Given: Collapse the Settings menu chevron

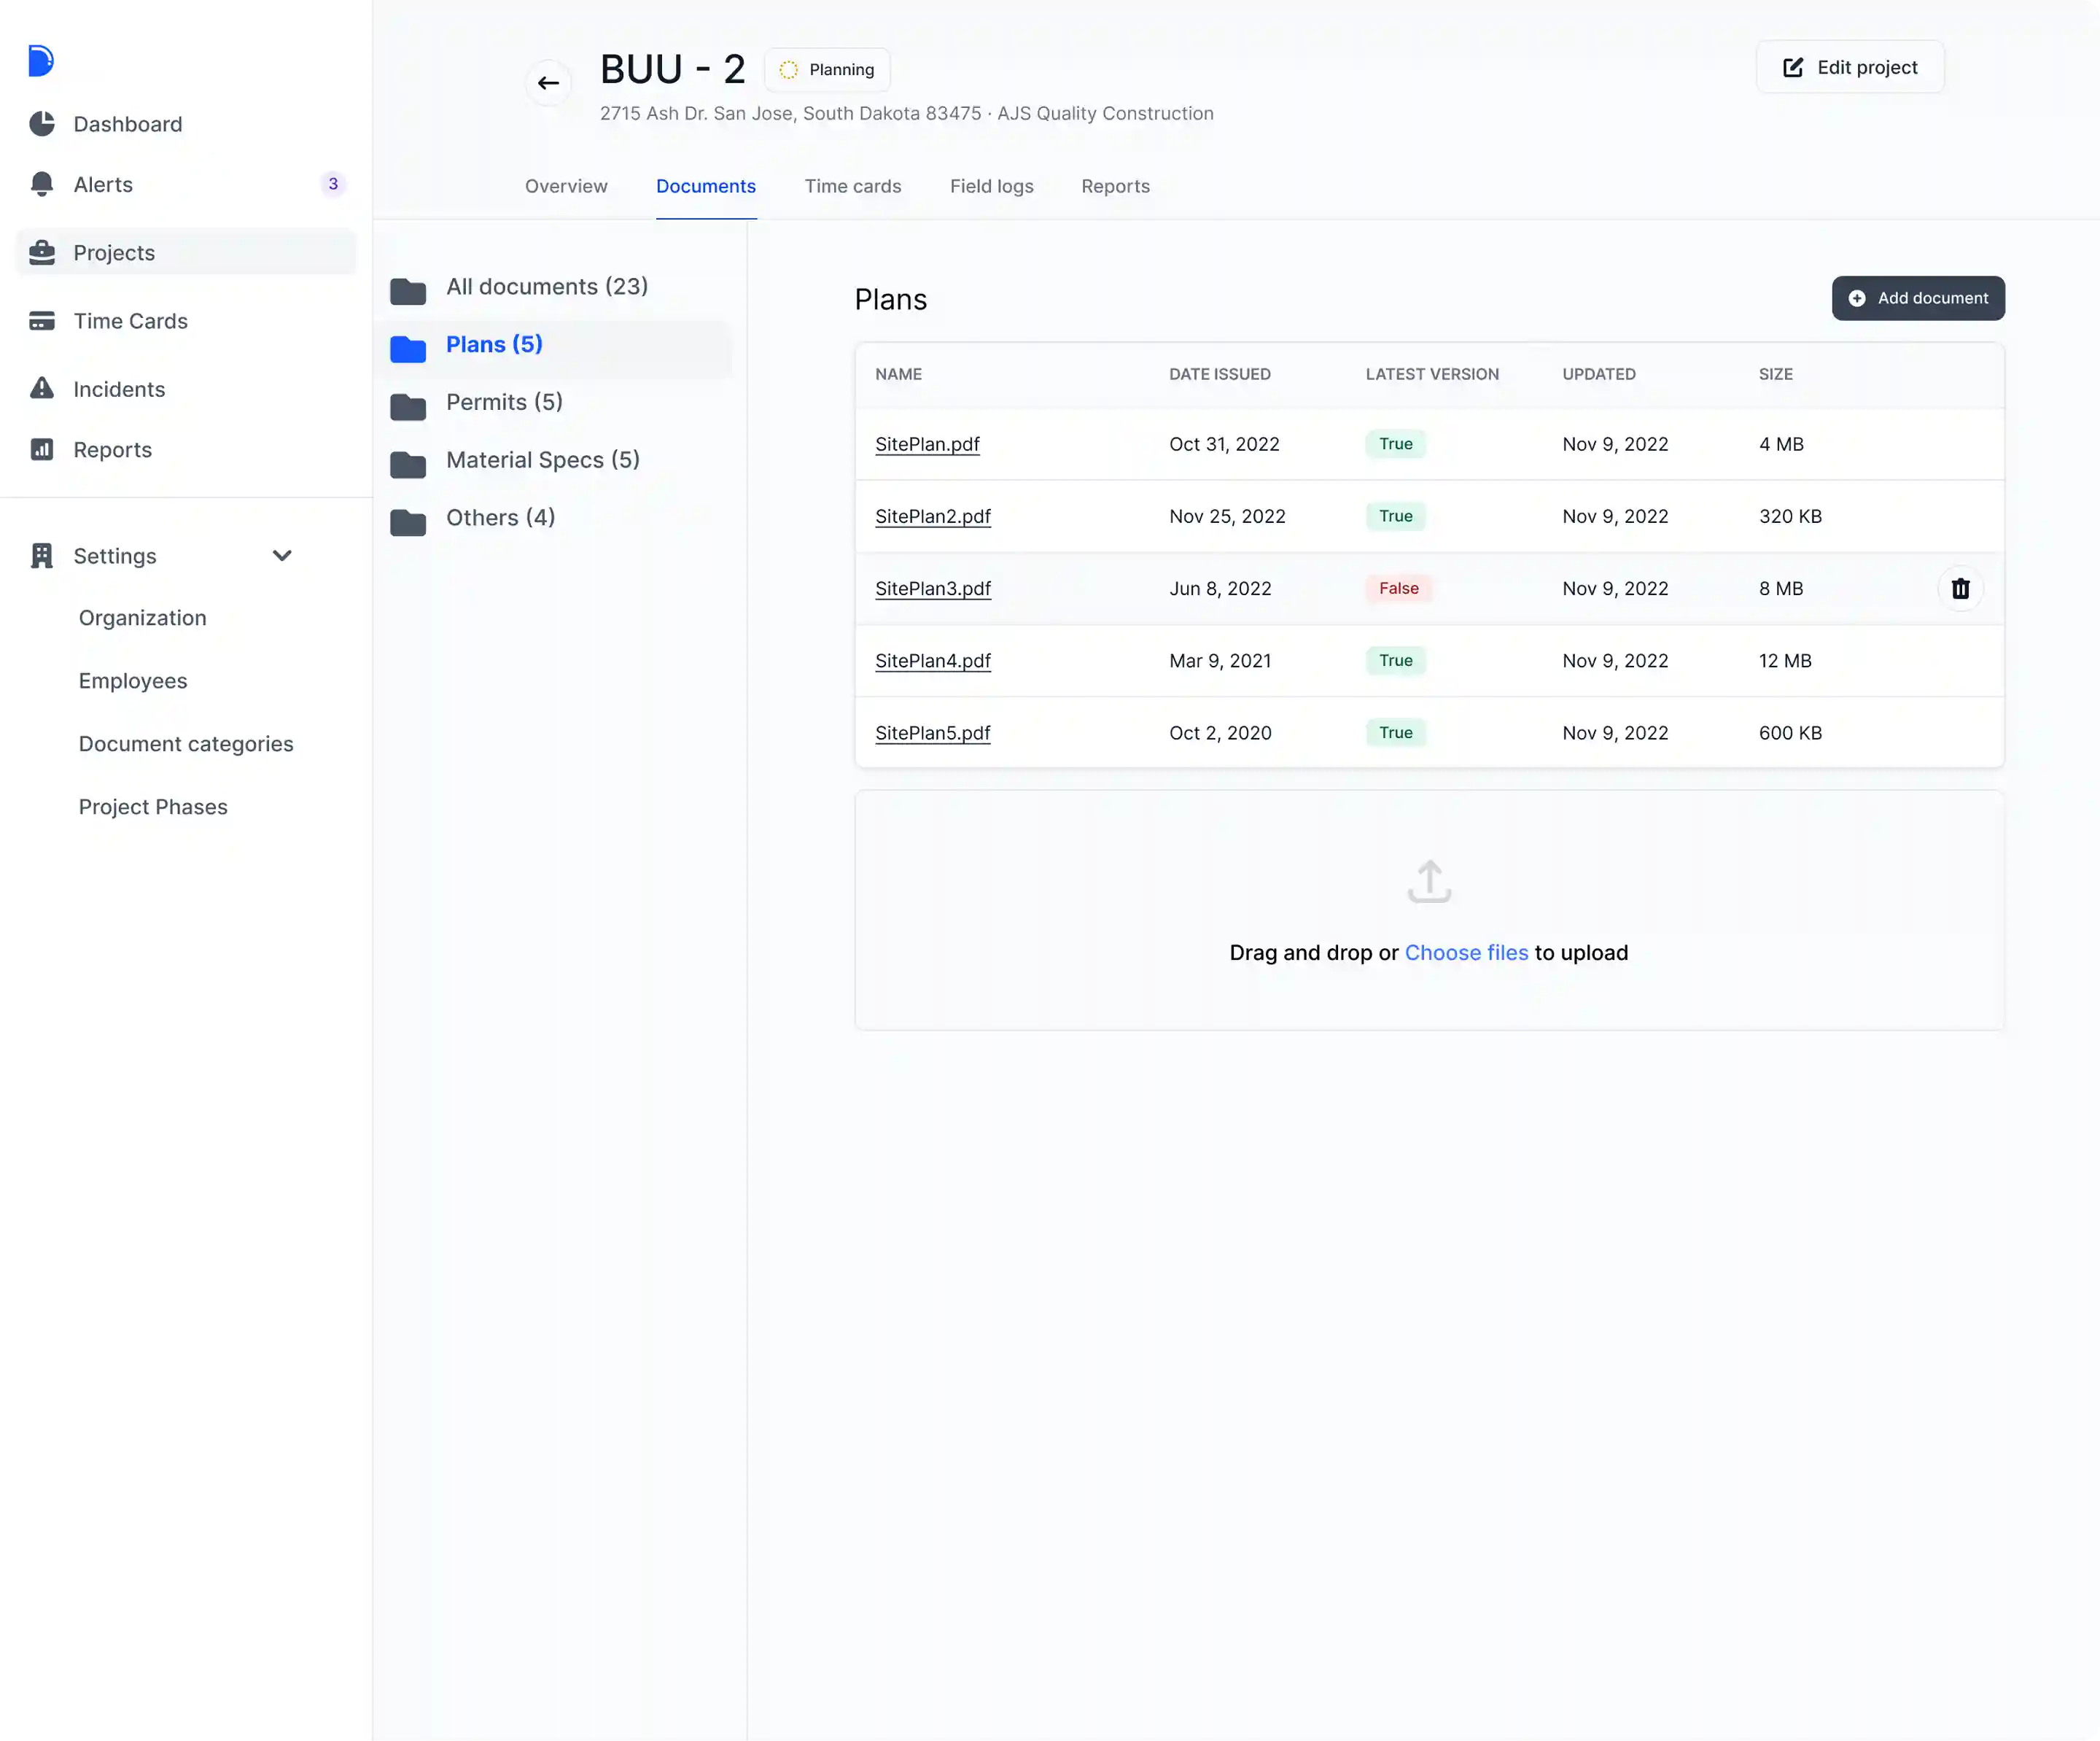Looking at the screenshot, I should (283, 556).
